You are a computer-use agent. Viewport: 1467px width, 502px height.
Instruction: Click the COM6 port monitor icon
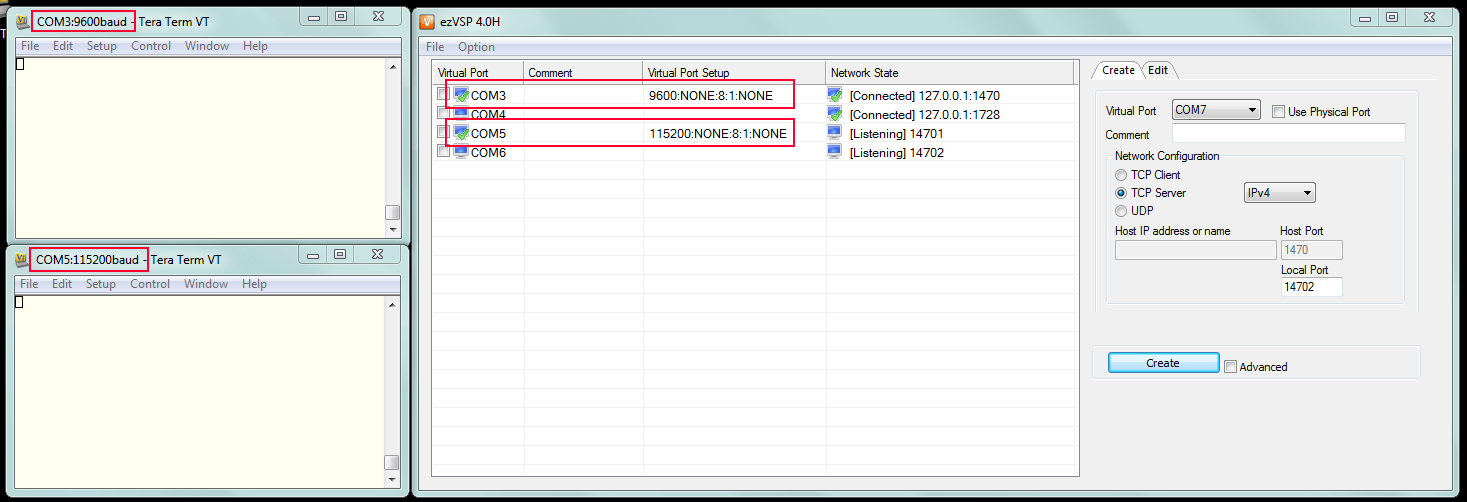pos(461,152)
